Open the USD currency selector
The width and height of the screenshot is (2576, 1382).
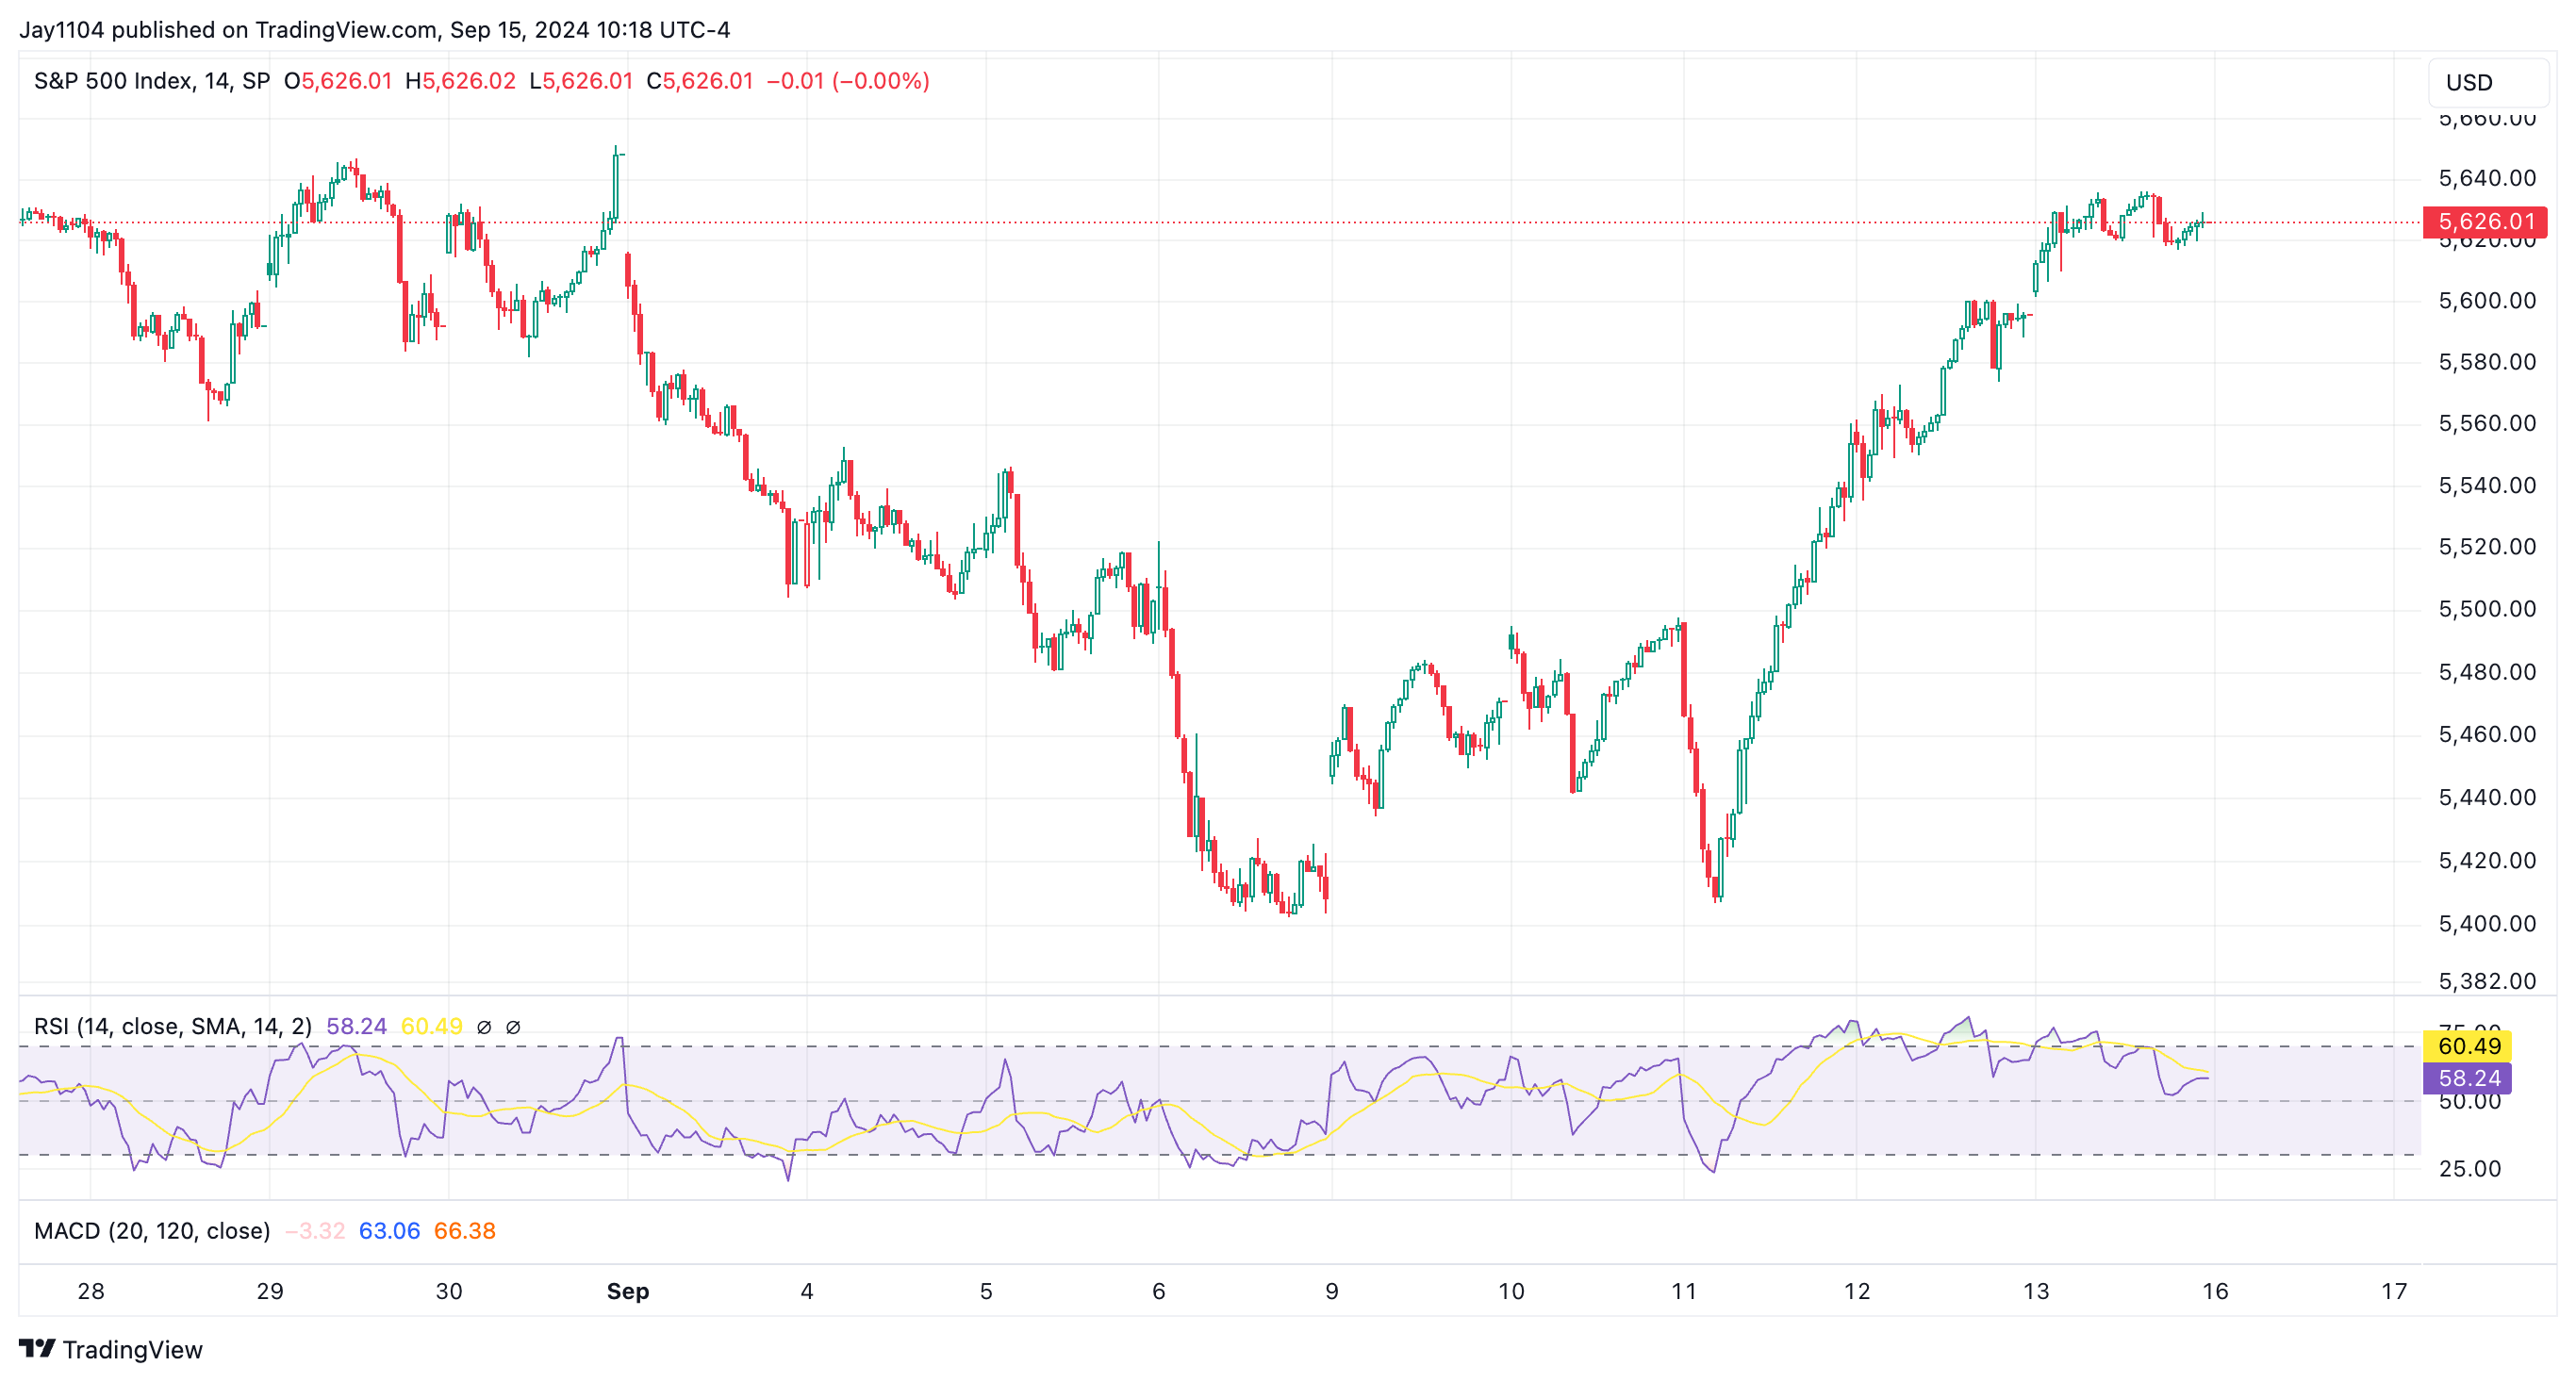tap(2487, 83)
